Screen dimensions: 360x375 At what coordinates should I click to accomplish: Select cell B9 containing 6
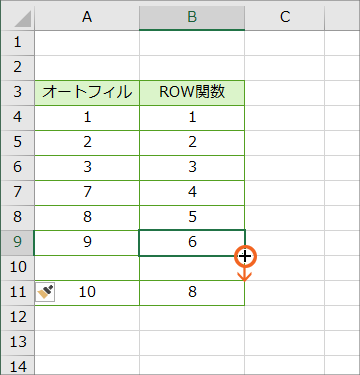click(192, 243)
